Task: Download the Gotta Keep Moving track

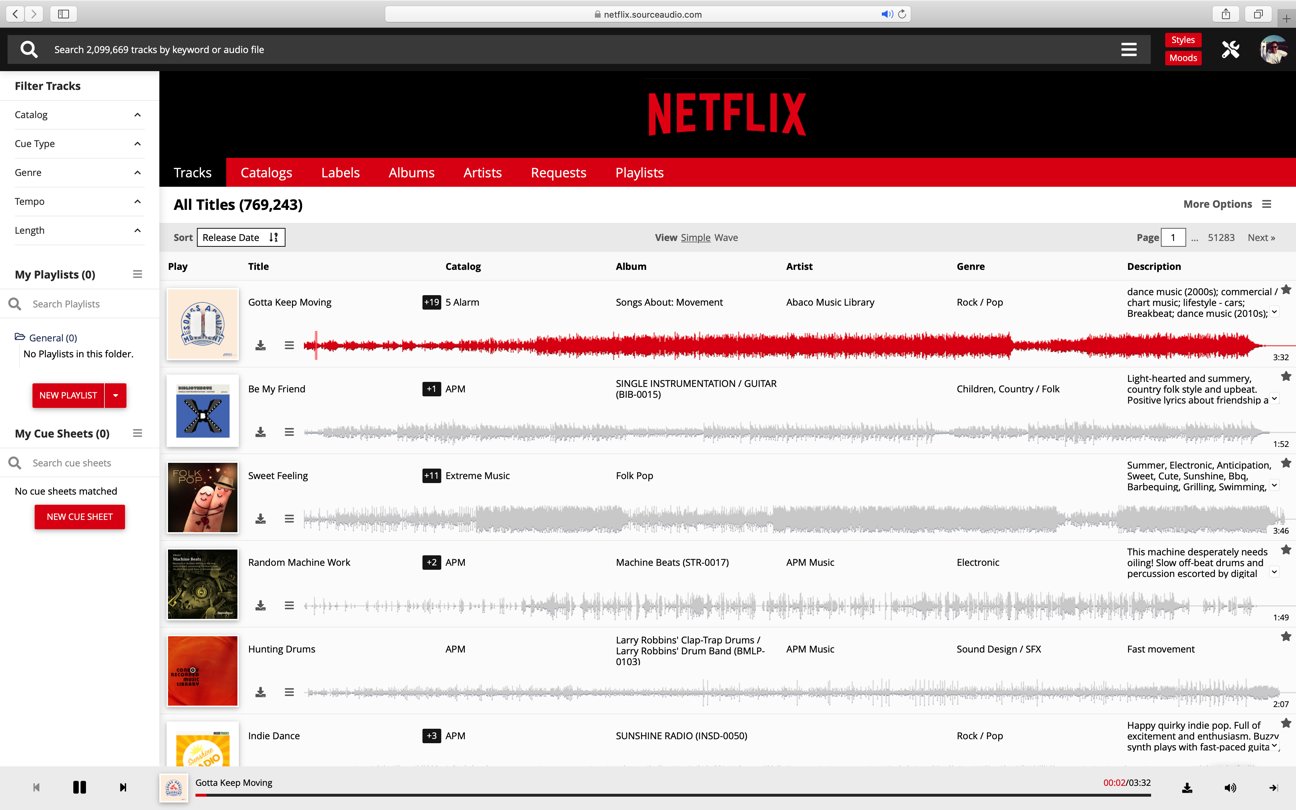Action: [260, 346]
